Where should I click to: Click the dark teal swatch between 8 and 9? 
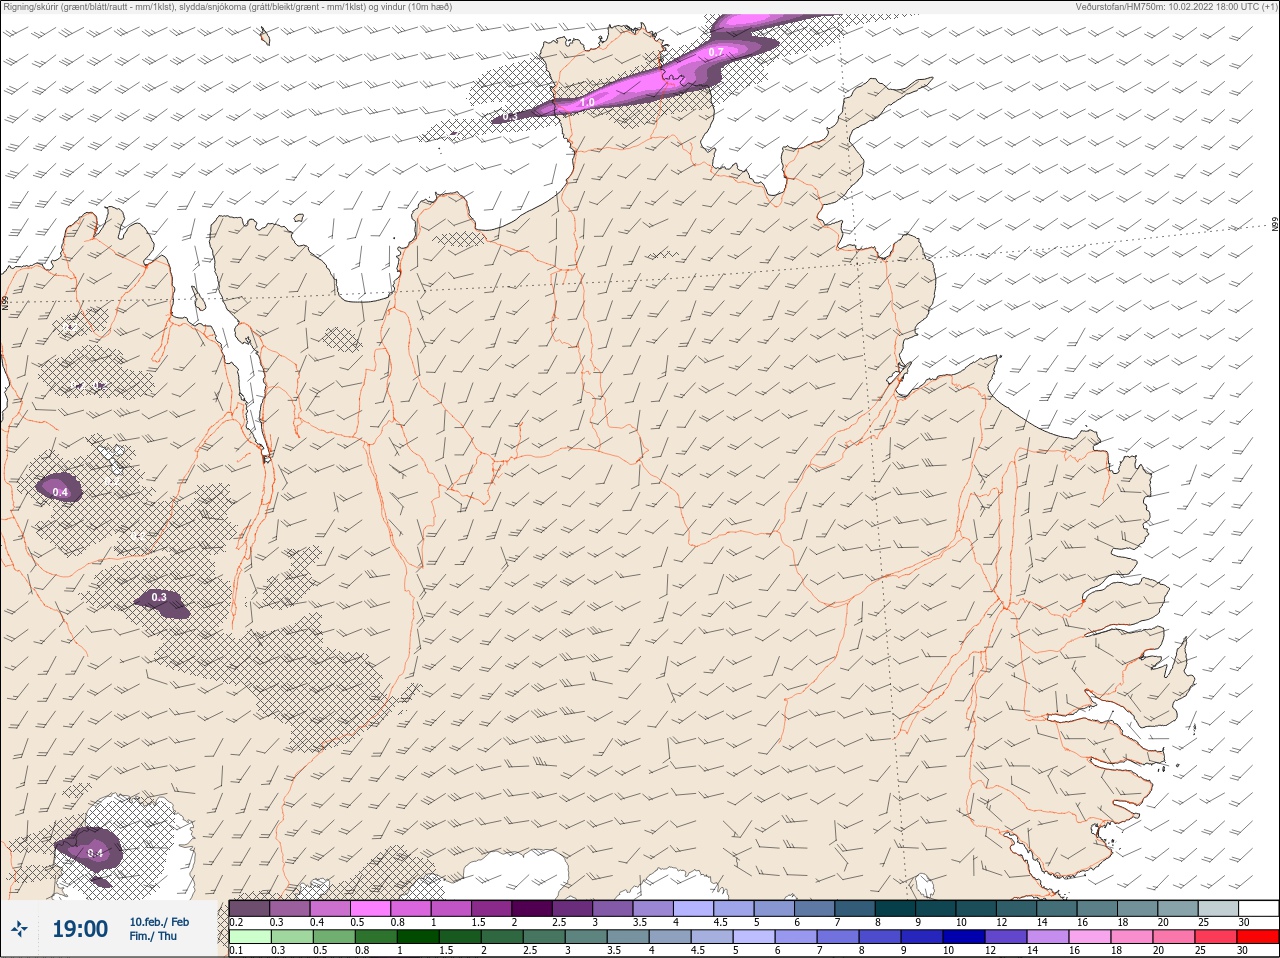pos(895,908)
